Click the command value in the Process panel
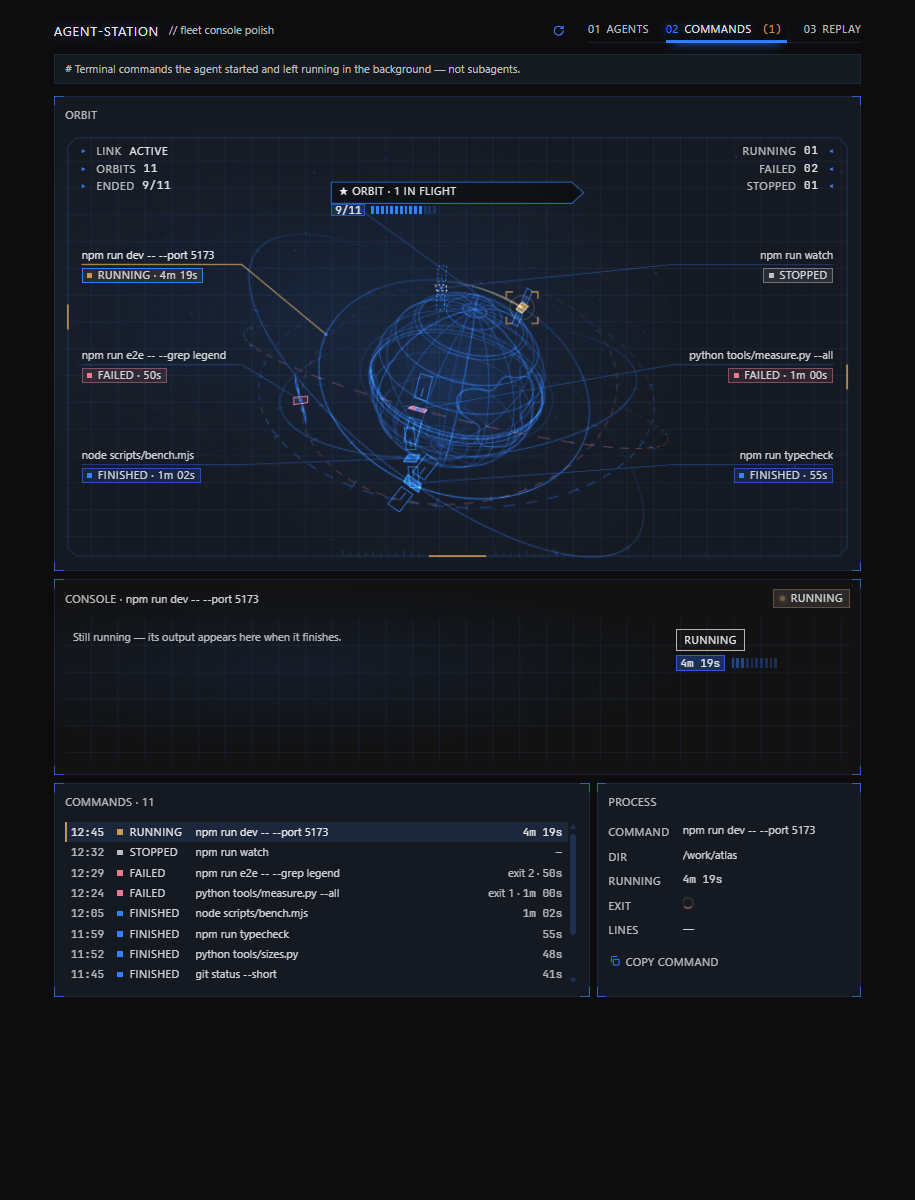 click(x=749, y=830)
